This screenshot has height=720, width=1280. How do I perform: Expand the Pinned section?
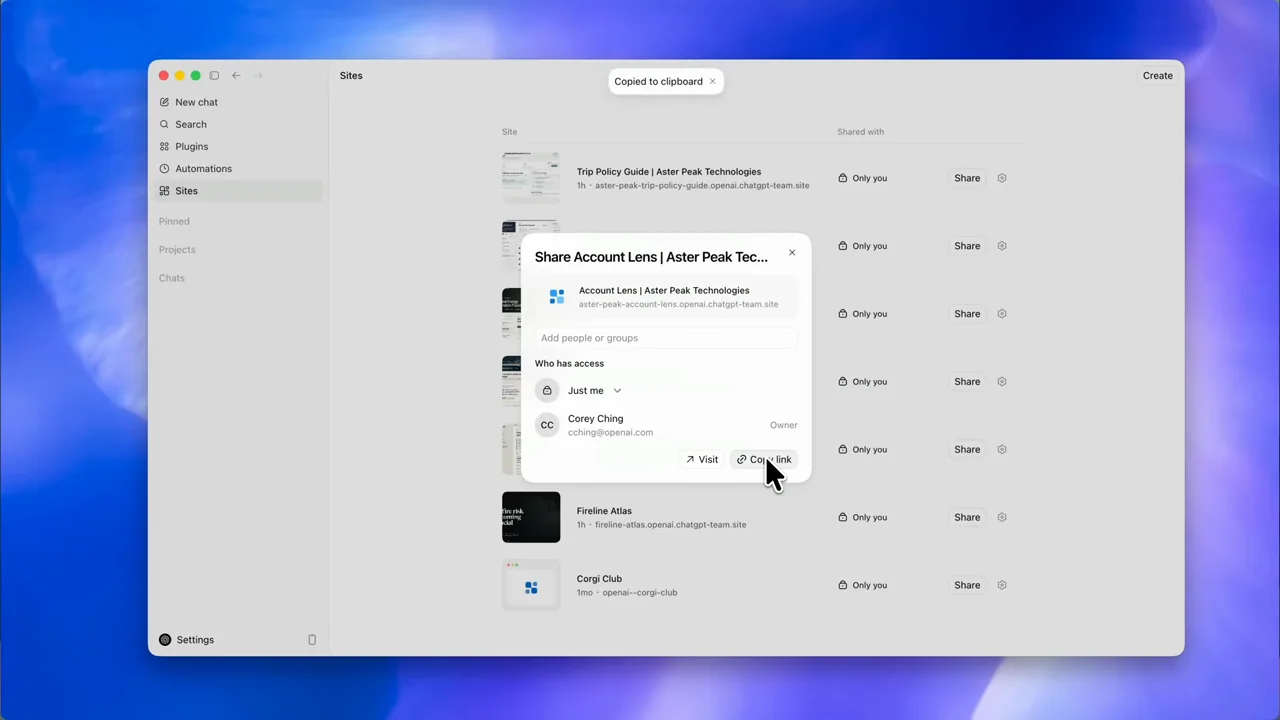tap(174, 221)
